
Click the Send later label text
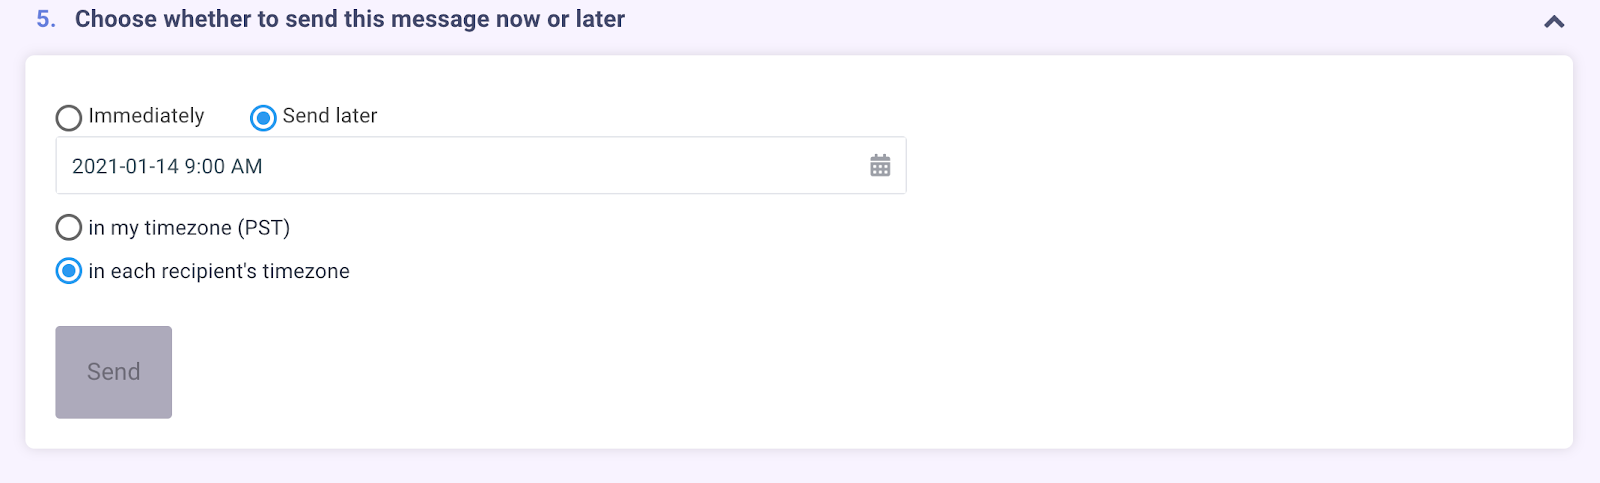330,116
